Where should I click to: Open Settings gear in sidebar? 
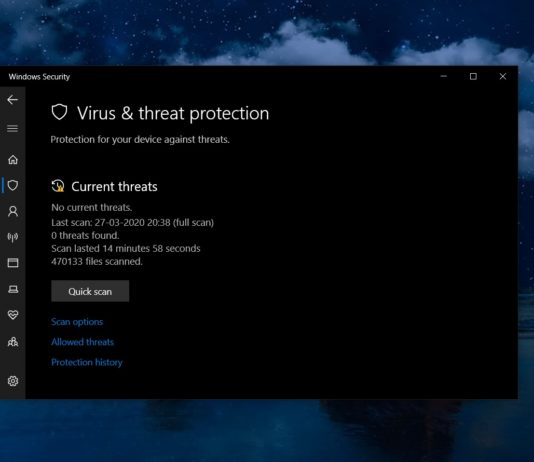pos(13,381)
